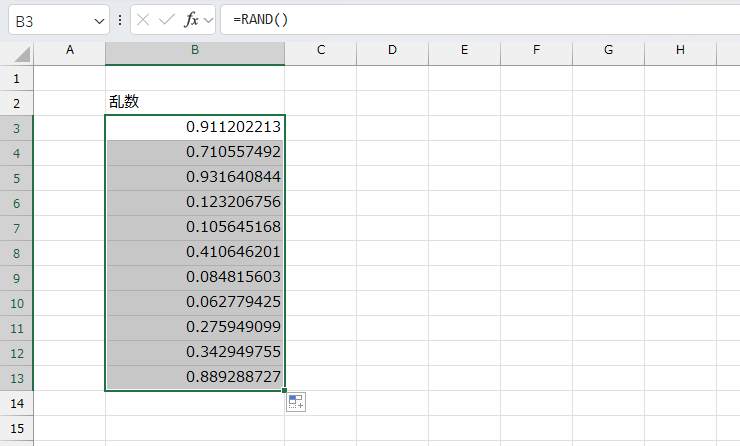This screenshot has height=446, width=740.
Task: Select the row 3 header
Action: coord(17,127)
